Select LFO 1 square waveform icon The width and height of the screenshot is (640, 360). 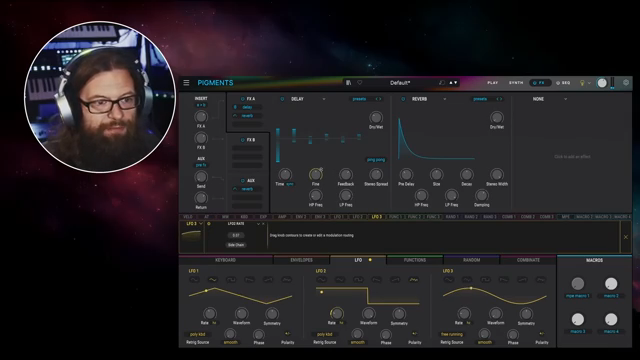pyautogui.click(x=231, y=280)
